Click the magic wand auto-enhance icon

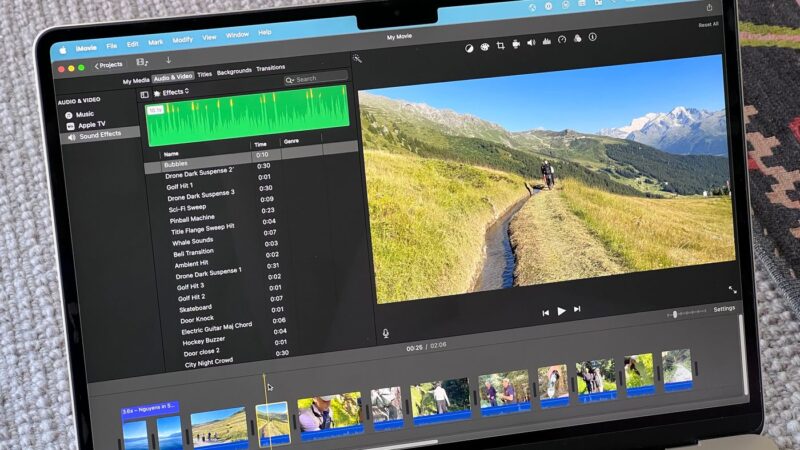pos(357,59)
